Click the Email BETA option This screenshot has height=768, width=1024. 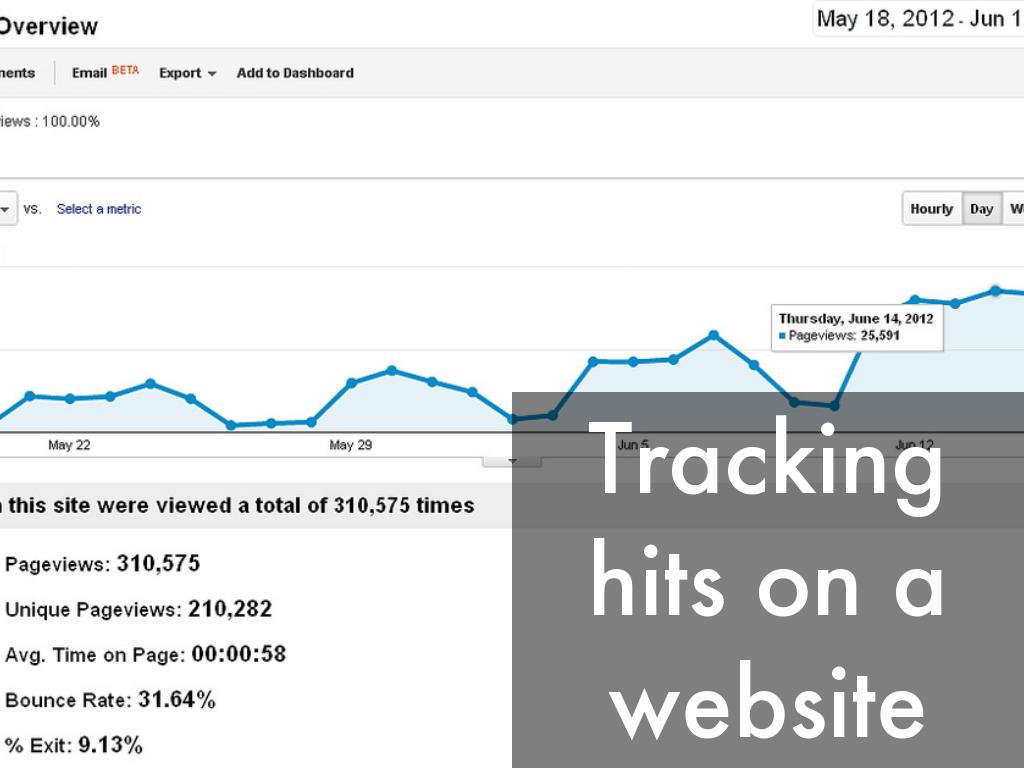coord(105,73)
